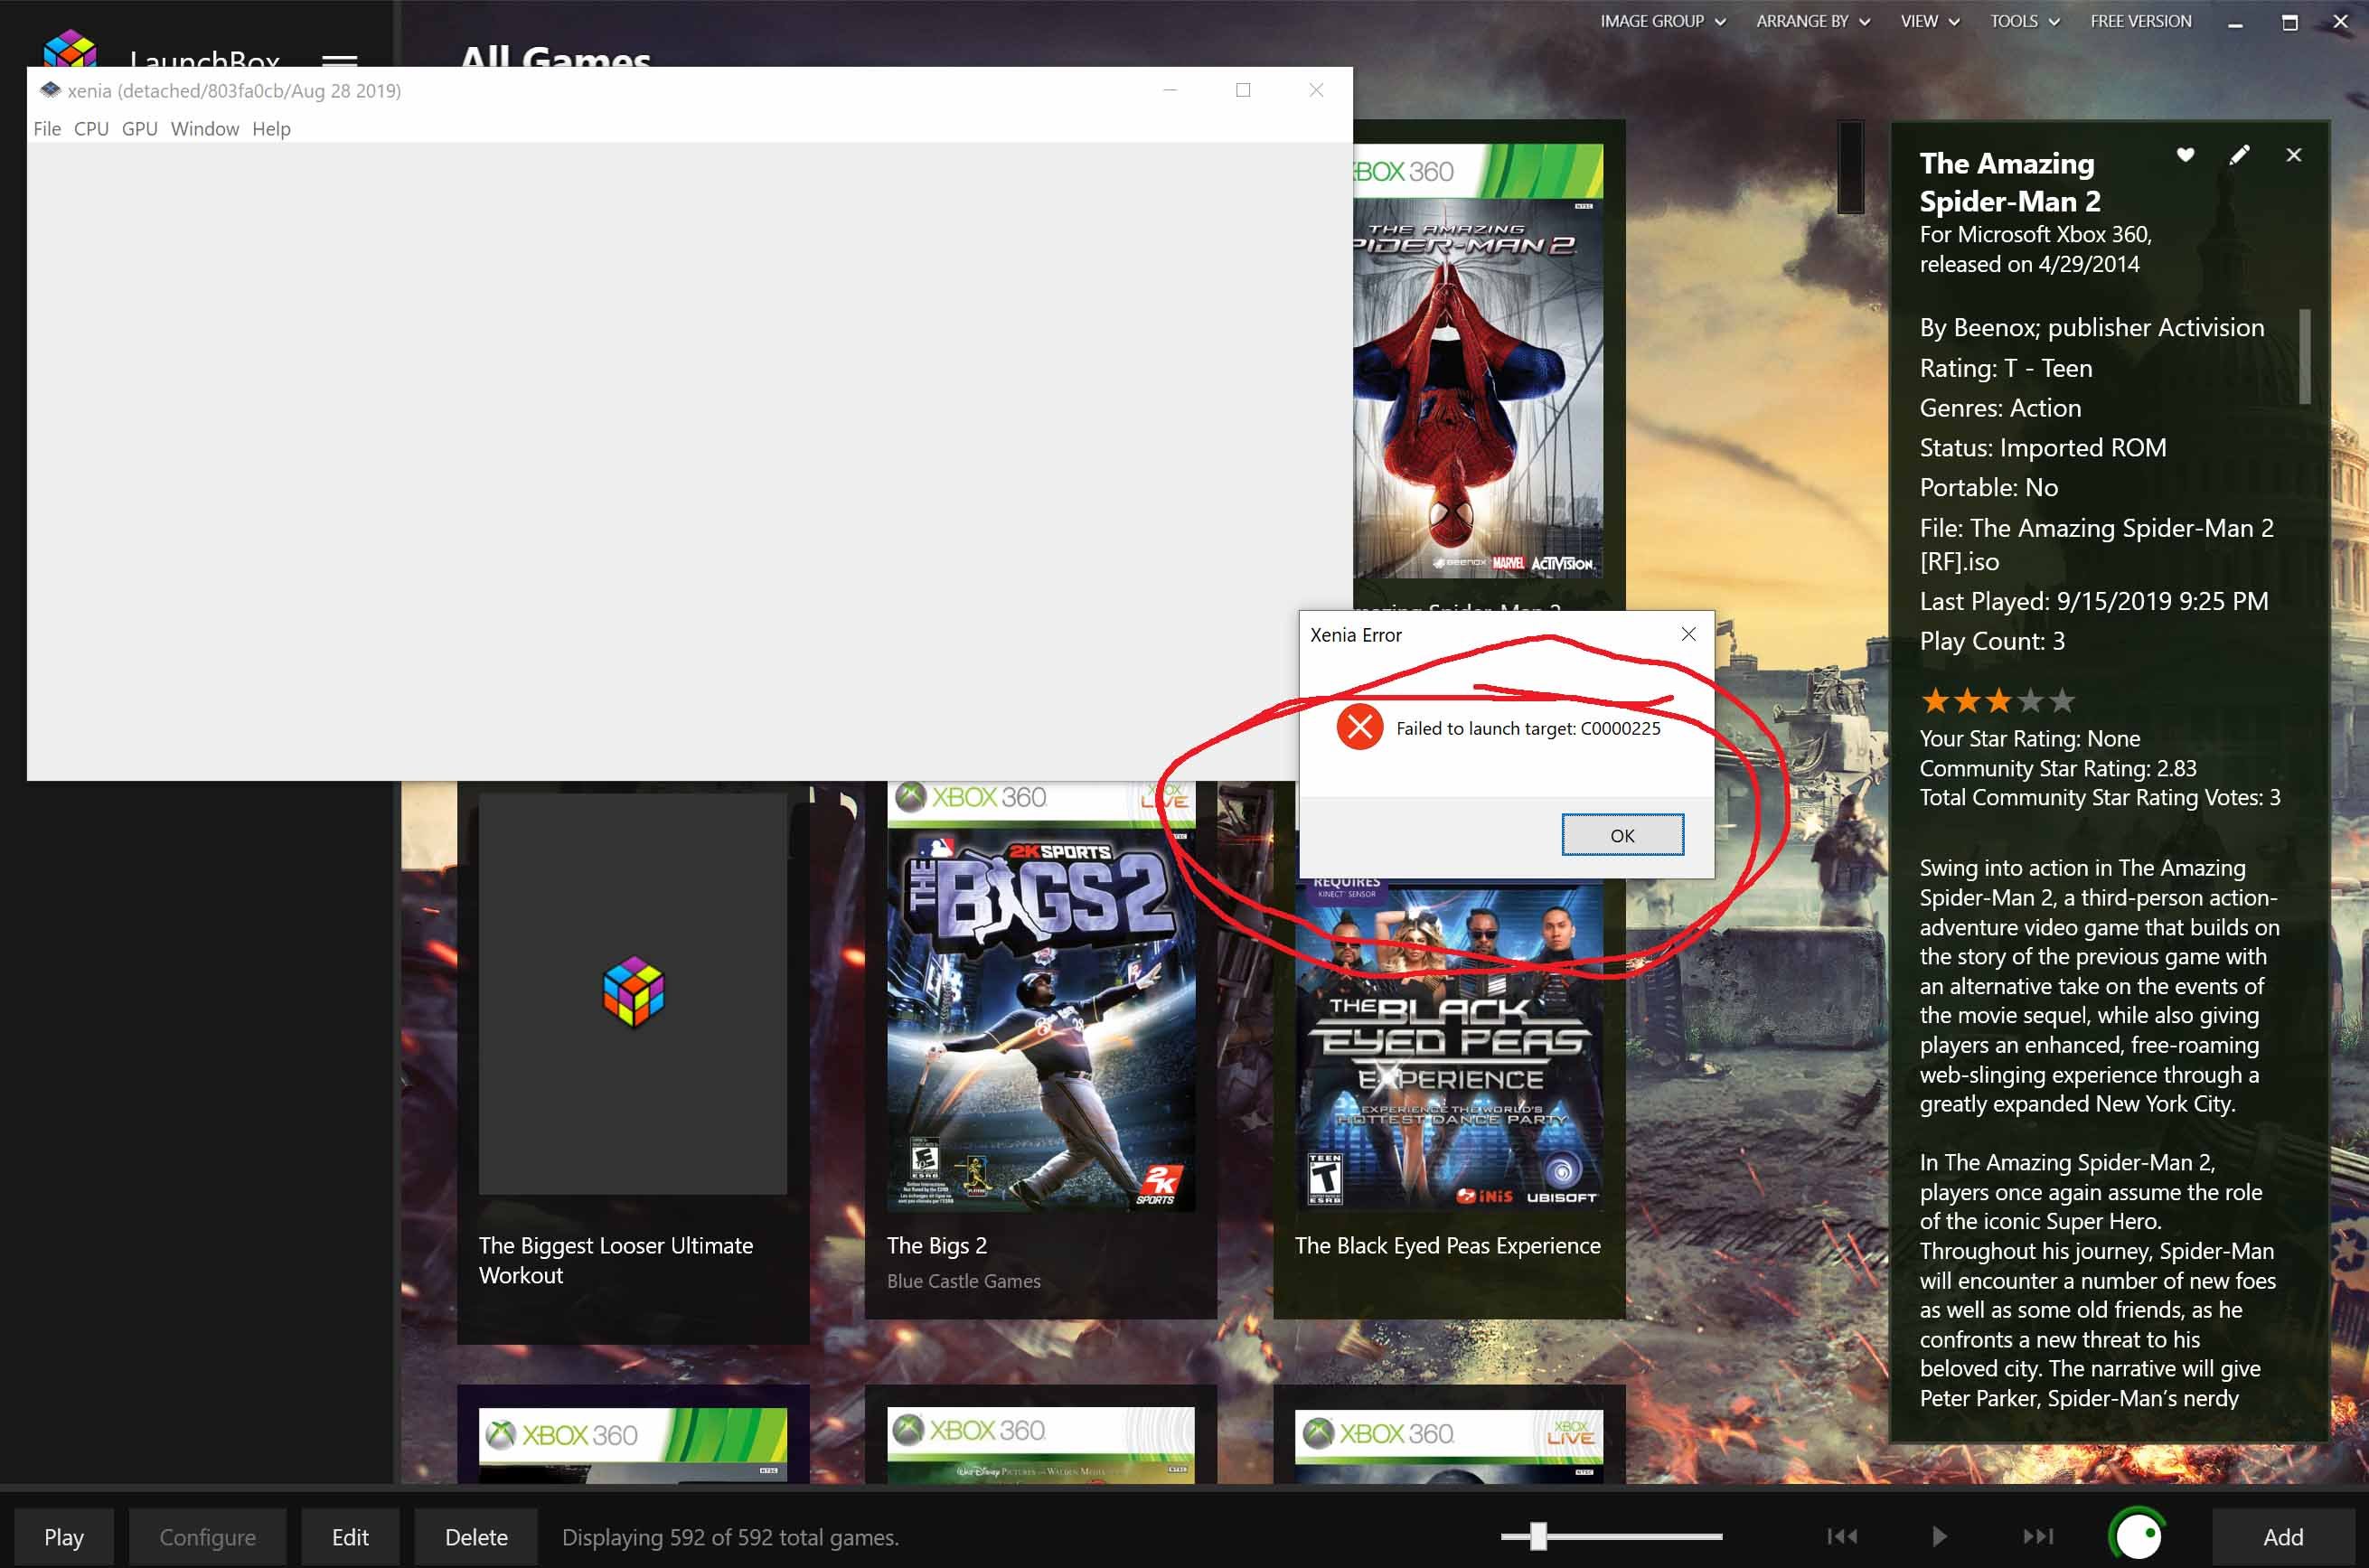This screenshot has height=1568, width=2369.
Task: Click the details panel scrollbar
Action: click(2304, 356)
